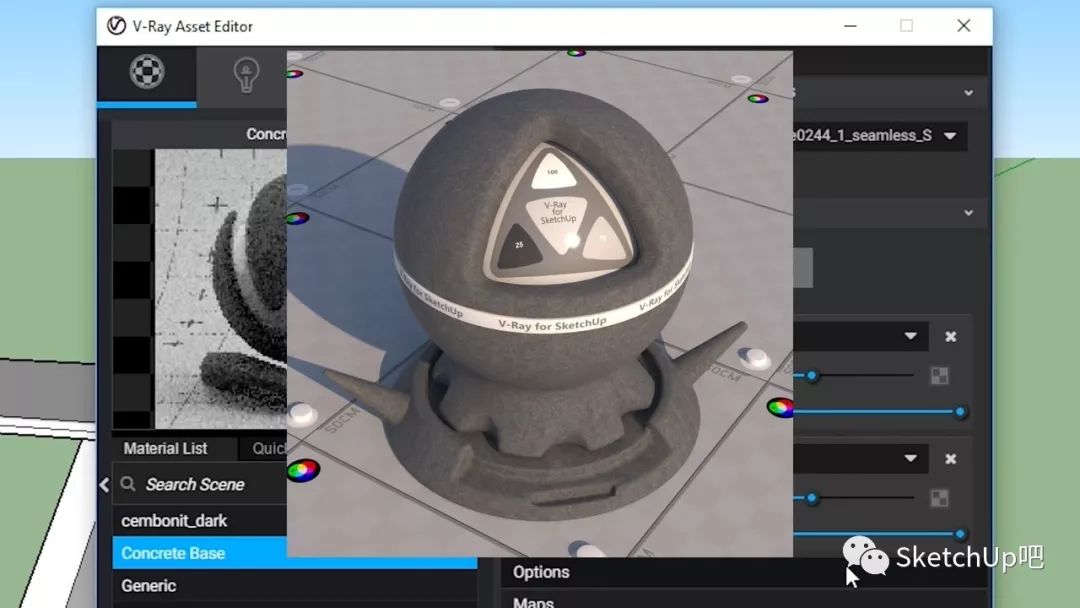Click the V-Ray logo in the title bar
The height and width of the screenshot is (608, 1080).
[x=116, y=26]
